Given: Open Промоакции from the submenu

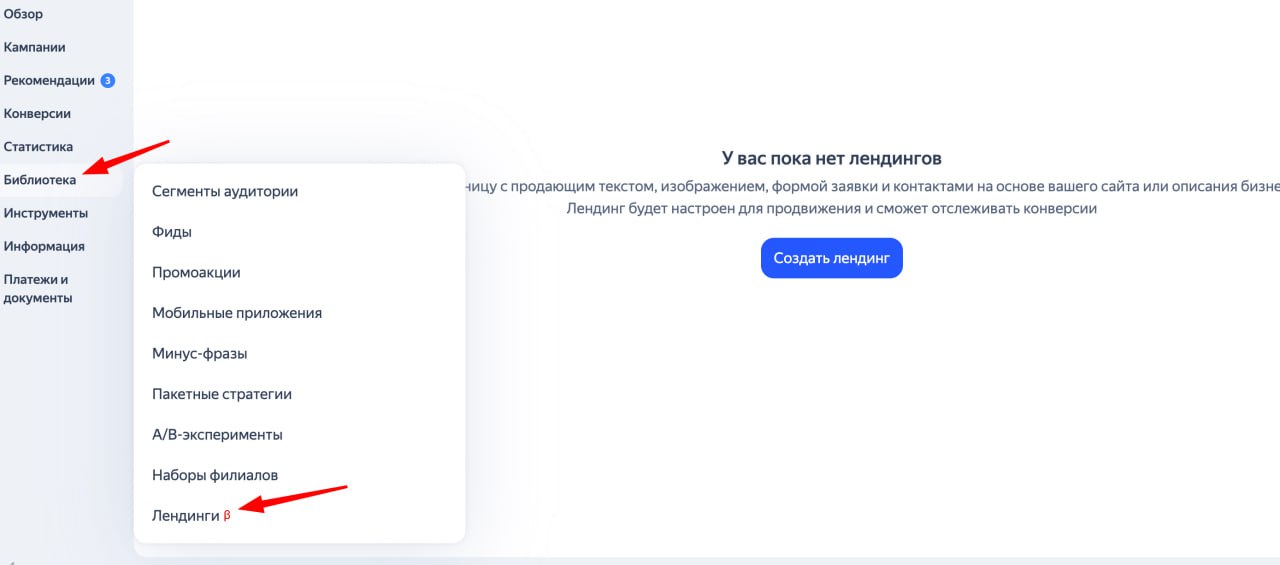Looking at the screenshot, I should click(196, 272).
